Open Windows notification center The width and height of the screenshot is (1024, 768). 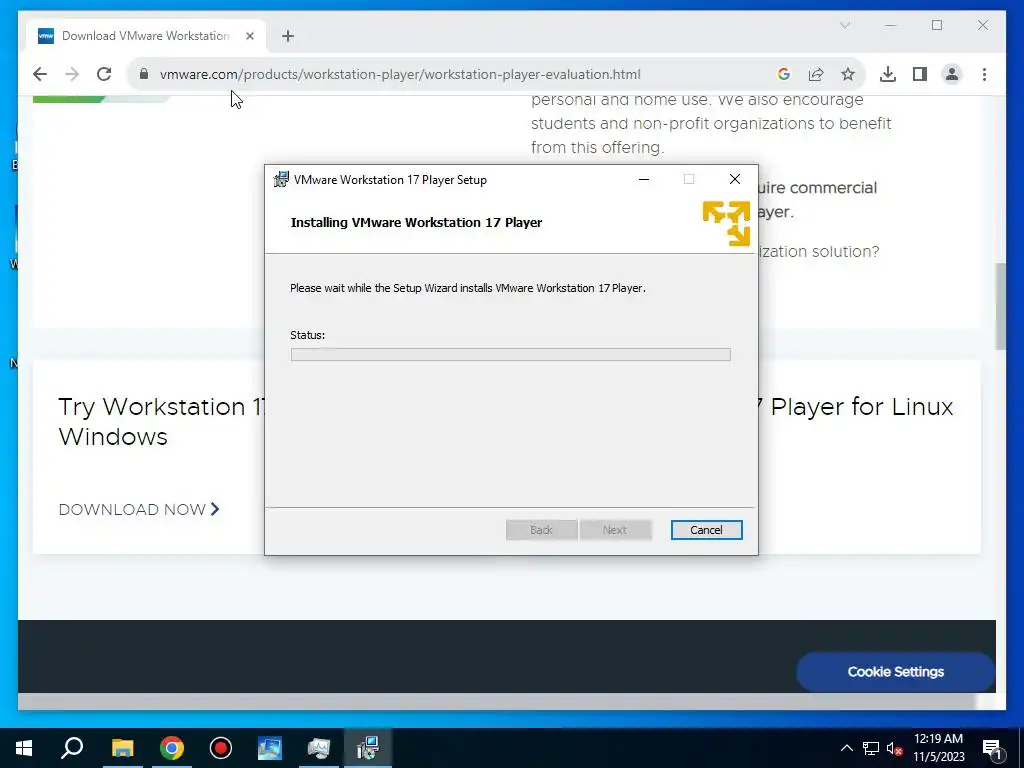[x=992, y=748]
